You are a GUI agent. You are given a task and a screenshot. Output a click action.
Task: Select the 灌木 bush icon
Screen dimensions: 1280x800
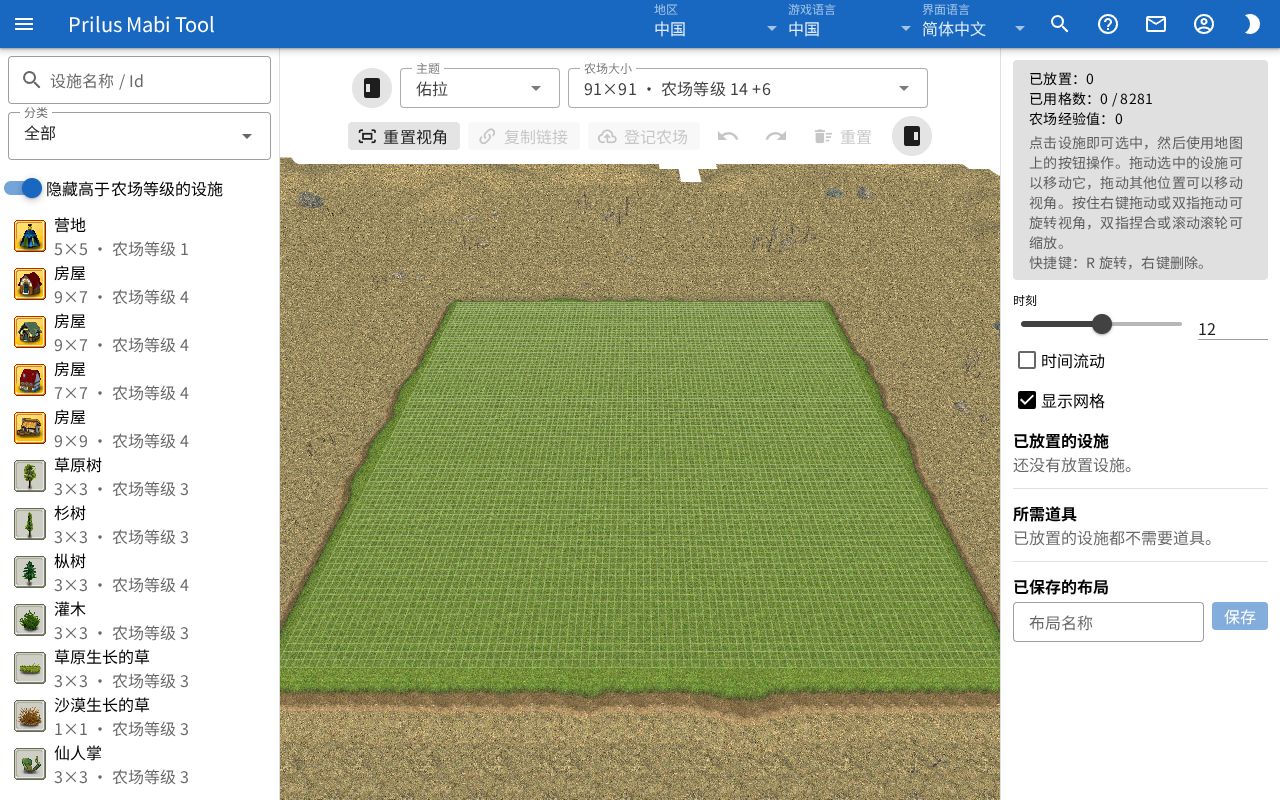30,620
